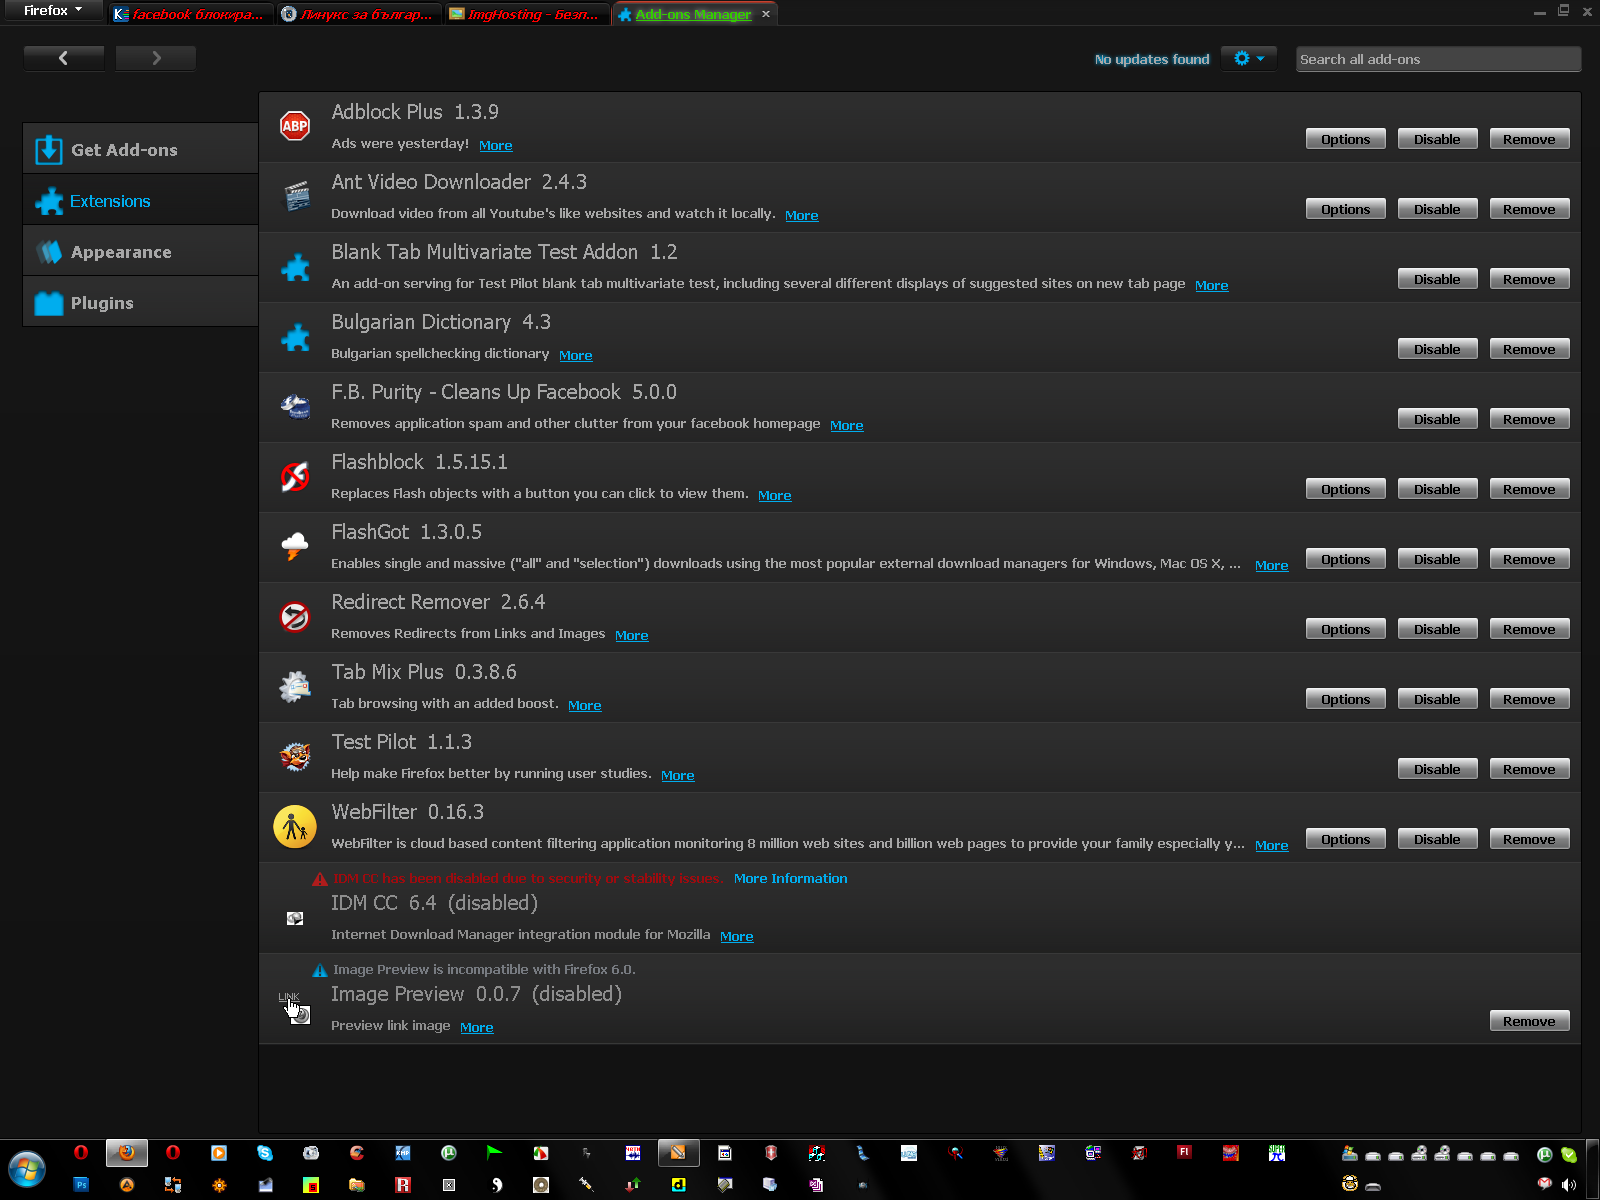Disable Ant Video Downloader

click(x=1437, y=209)
